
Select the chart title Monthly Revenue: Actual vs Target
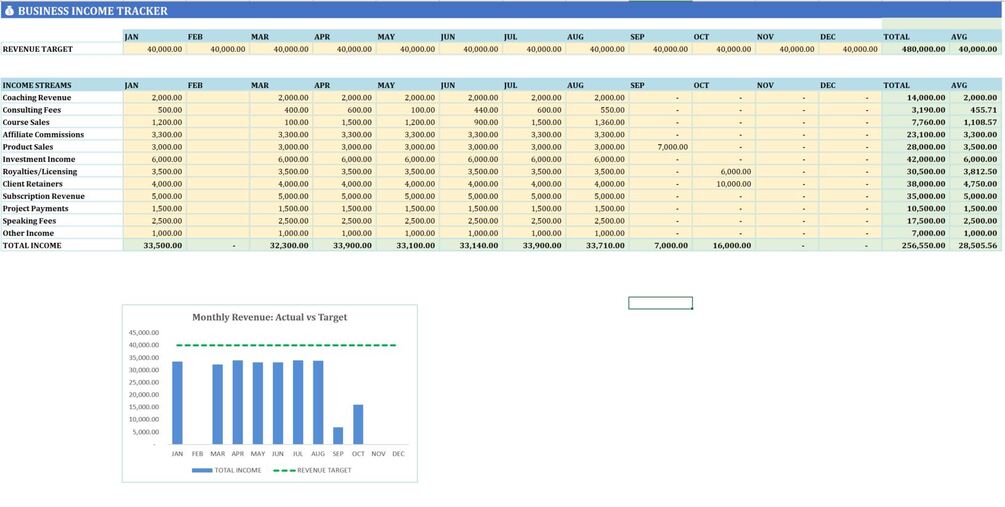[270, 317]
